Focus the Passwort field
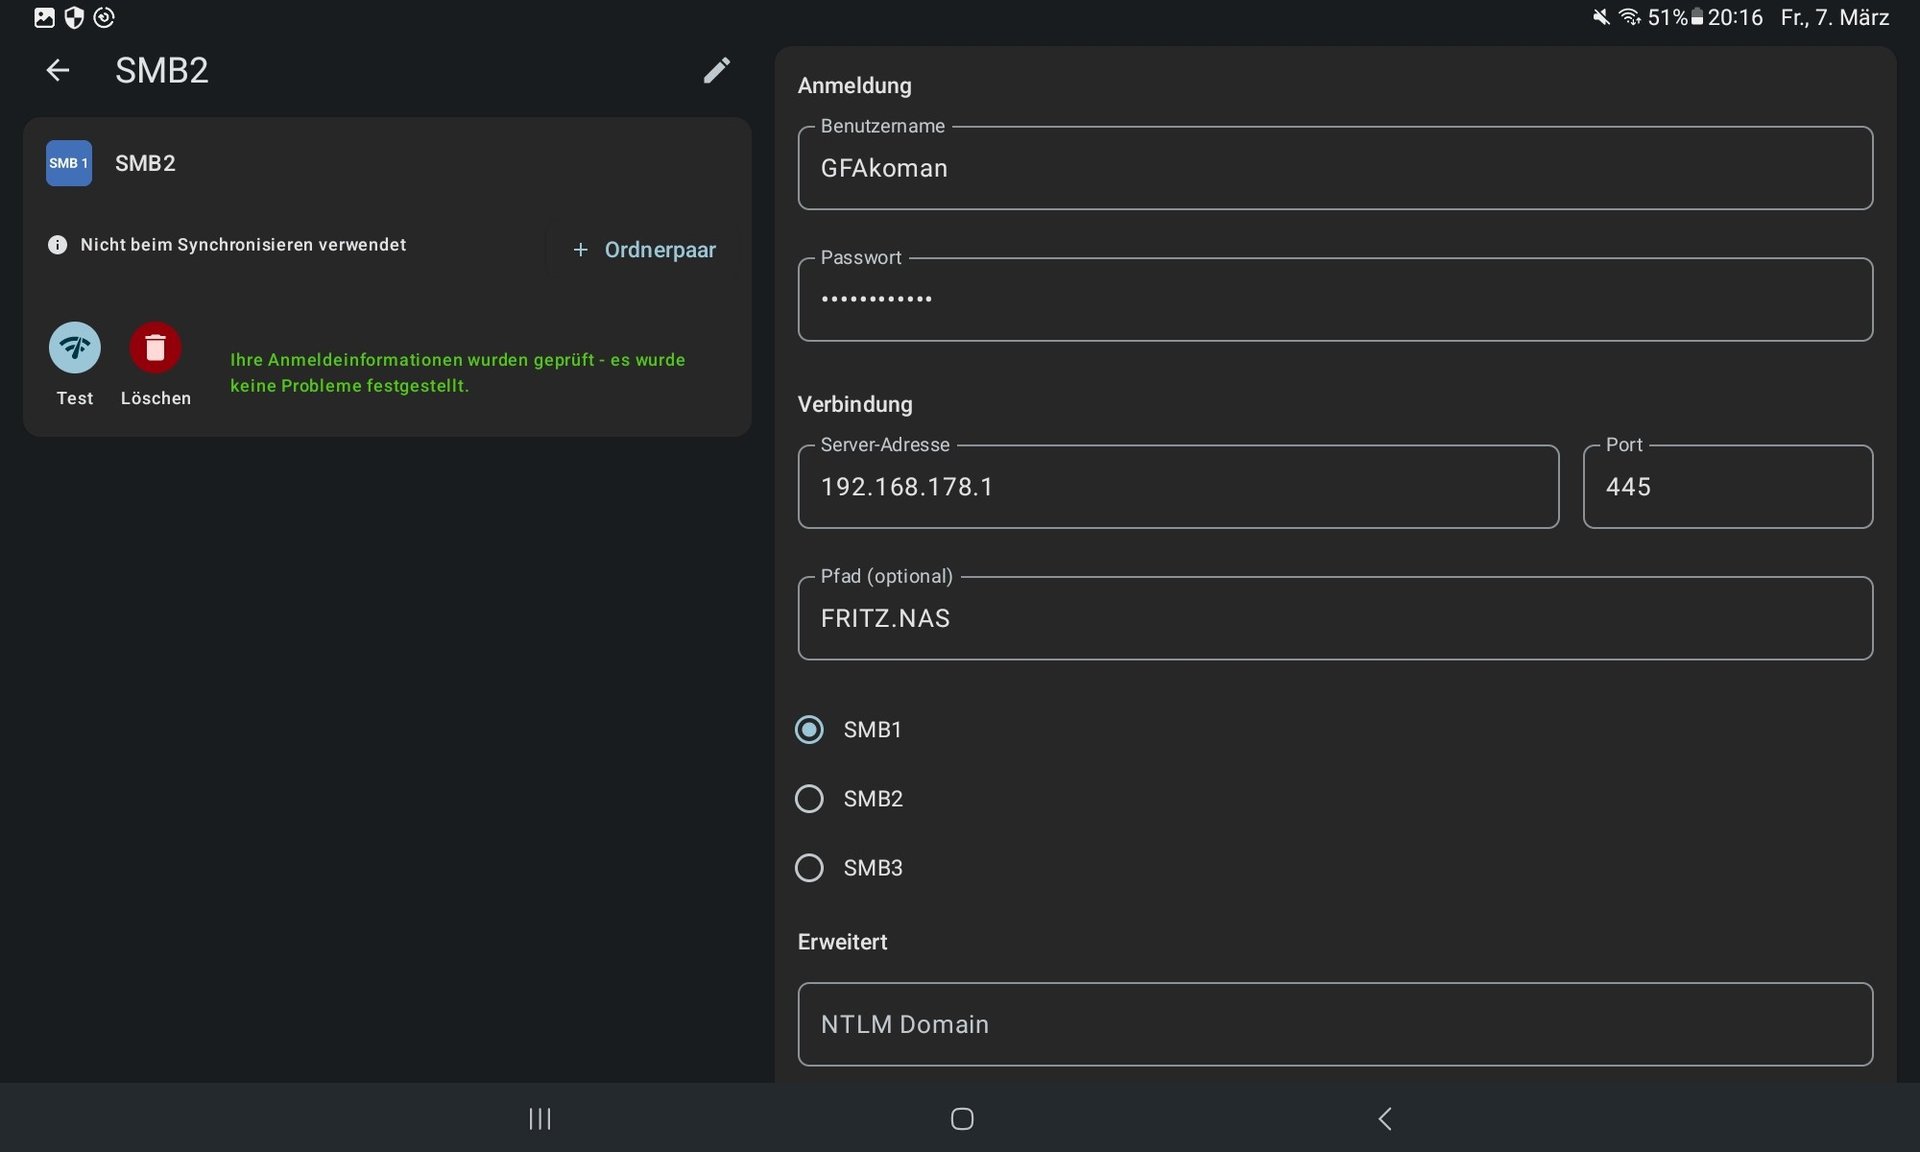Screen dimensions: 1920x1152 coord(1334,299)
